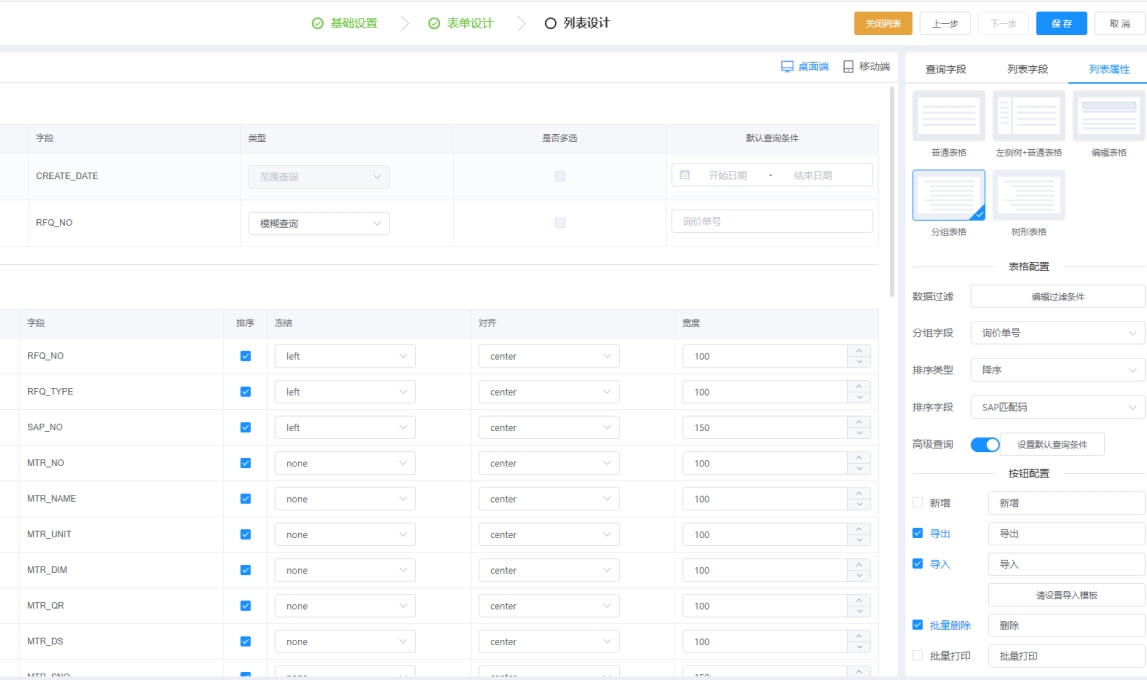
Task: Switch to desktop view (桌面端) icon
Action: tap(787, 67)
